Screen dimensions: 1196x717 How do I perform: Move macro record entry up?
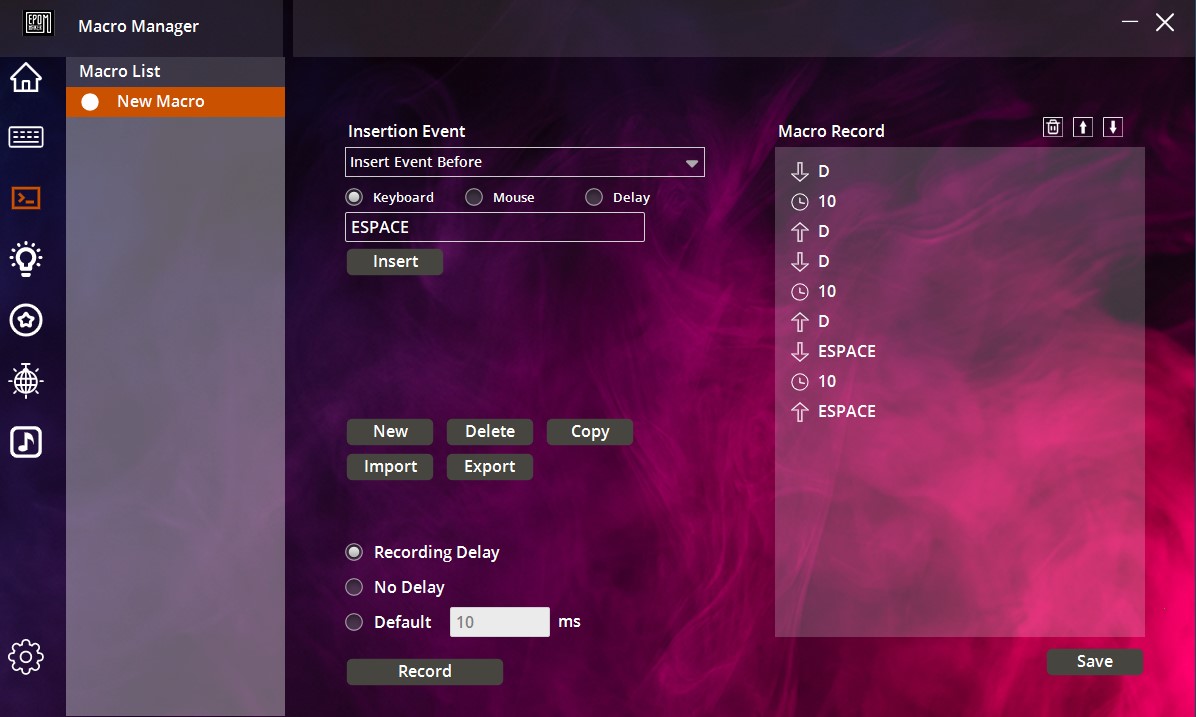1083,127
